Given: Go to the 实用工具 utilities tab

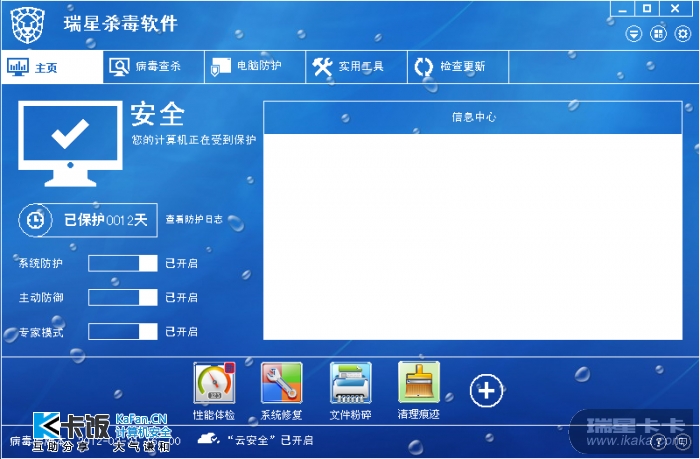Looking at the screenshot, I should click(x=356, y=67).
